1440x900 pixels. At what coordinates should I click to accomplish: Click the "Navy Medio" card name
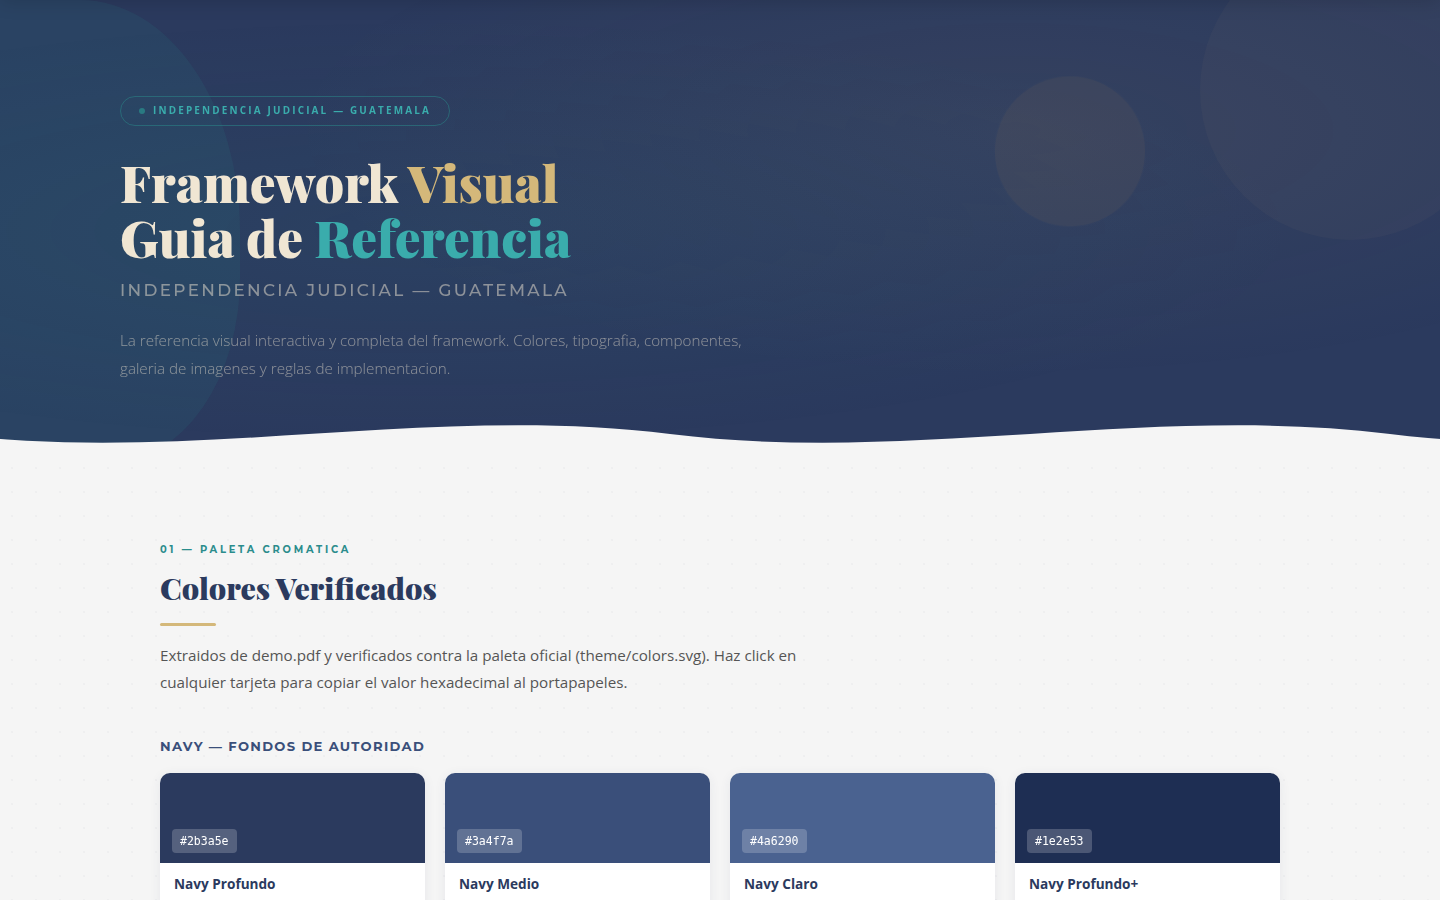click(x=499, y=884)
